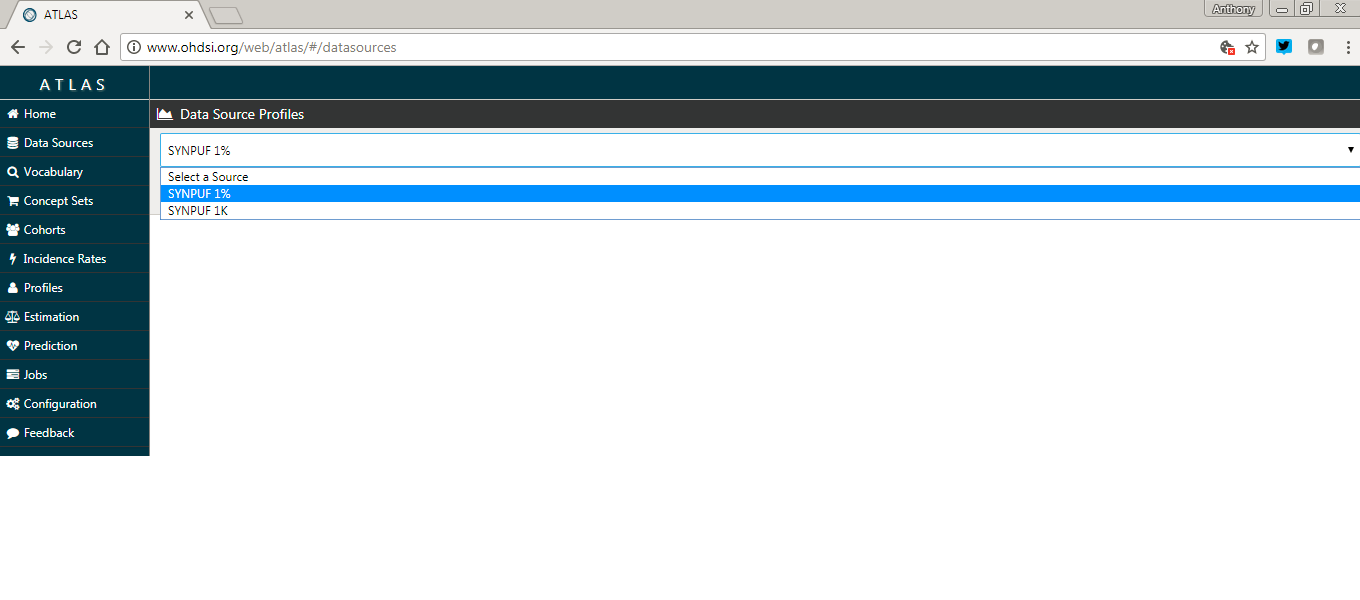Image resolution: width=1360 pixels, height=600 pixels.
Task: Choose SYNPUF 1K from the source list
Action: click(x=198, y=211)
